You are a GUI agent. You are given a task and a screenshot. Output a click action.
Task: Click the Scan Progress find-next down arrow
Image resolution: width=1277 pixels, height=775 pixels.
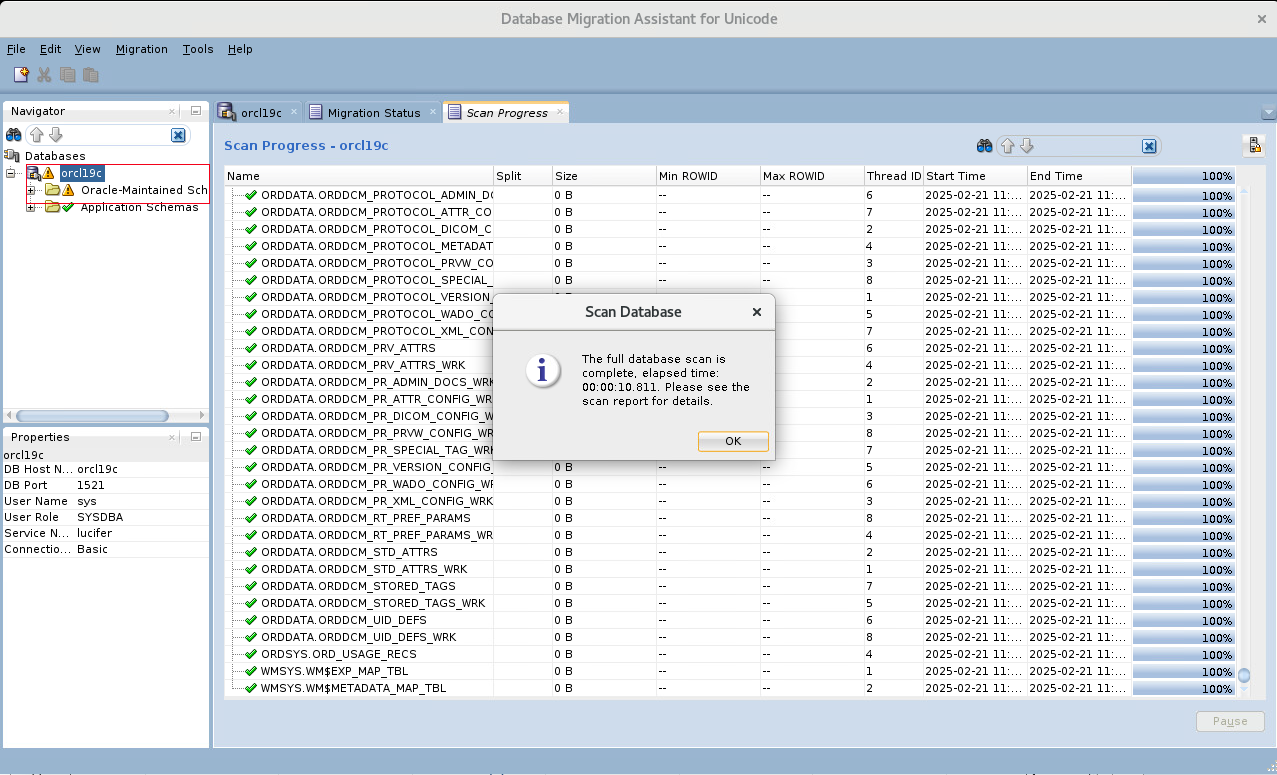point(1027,146)
